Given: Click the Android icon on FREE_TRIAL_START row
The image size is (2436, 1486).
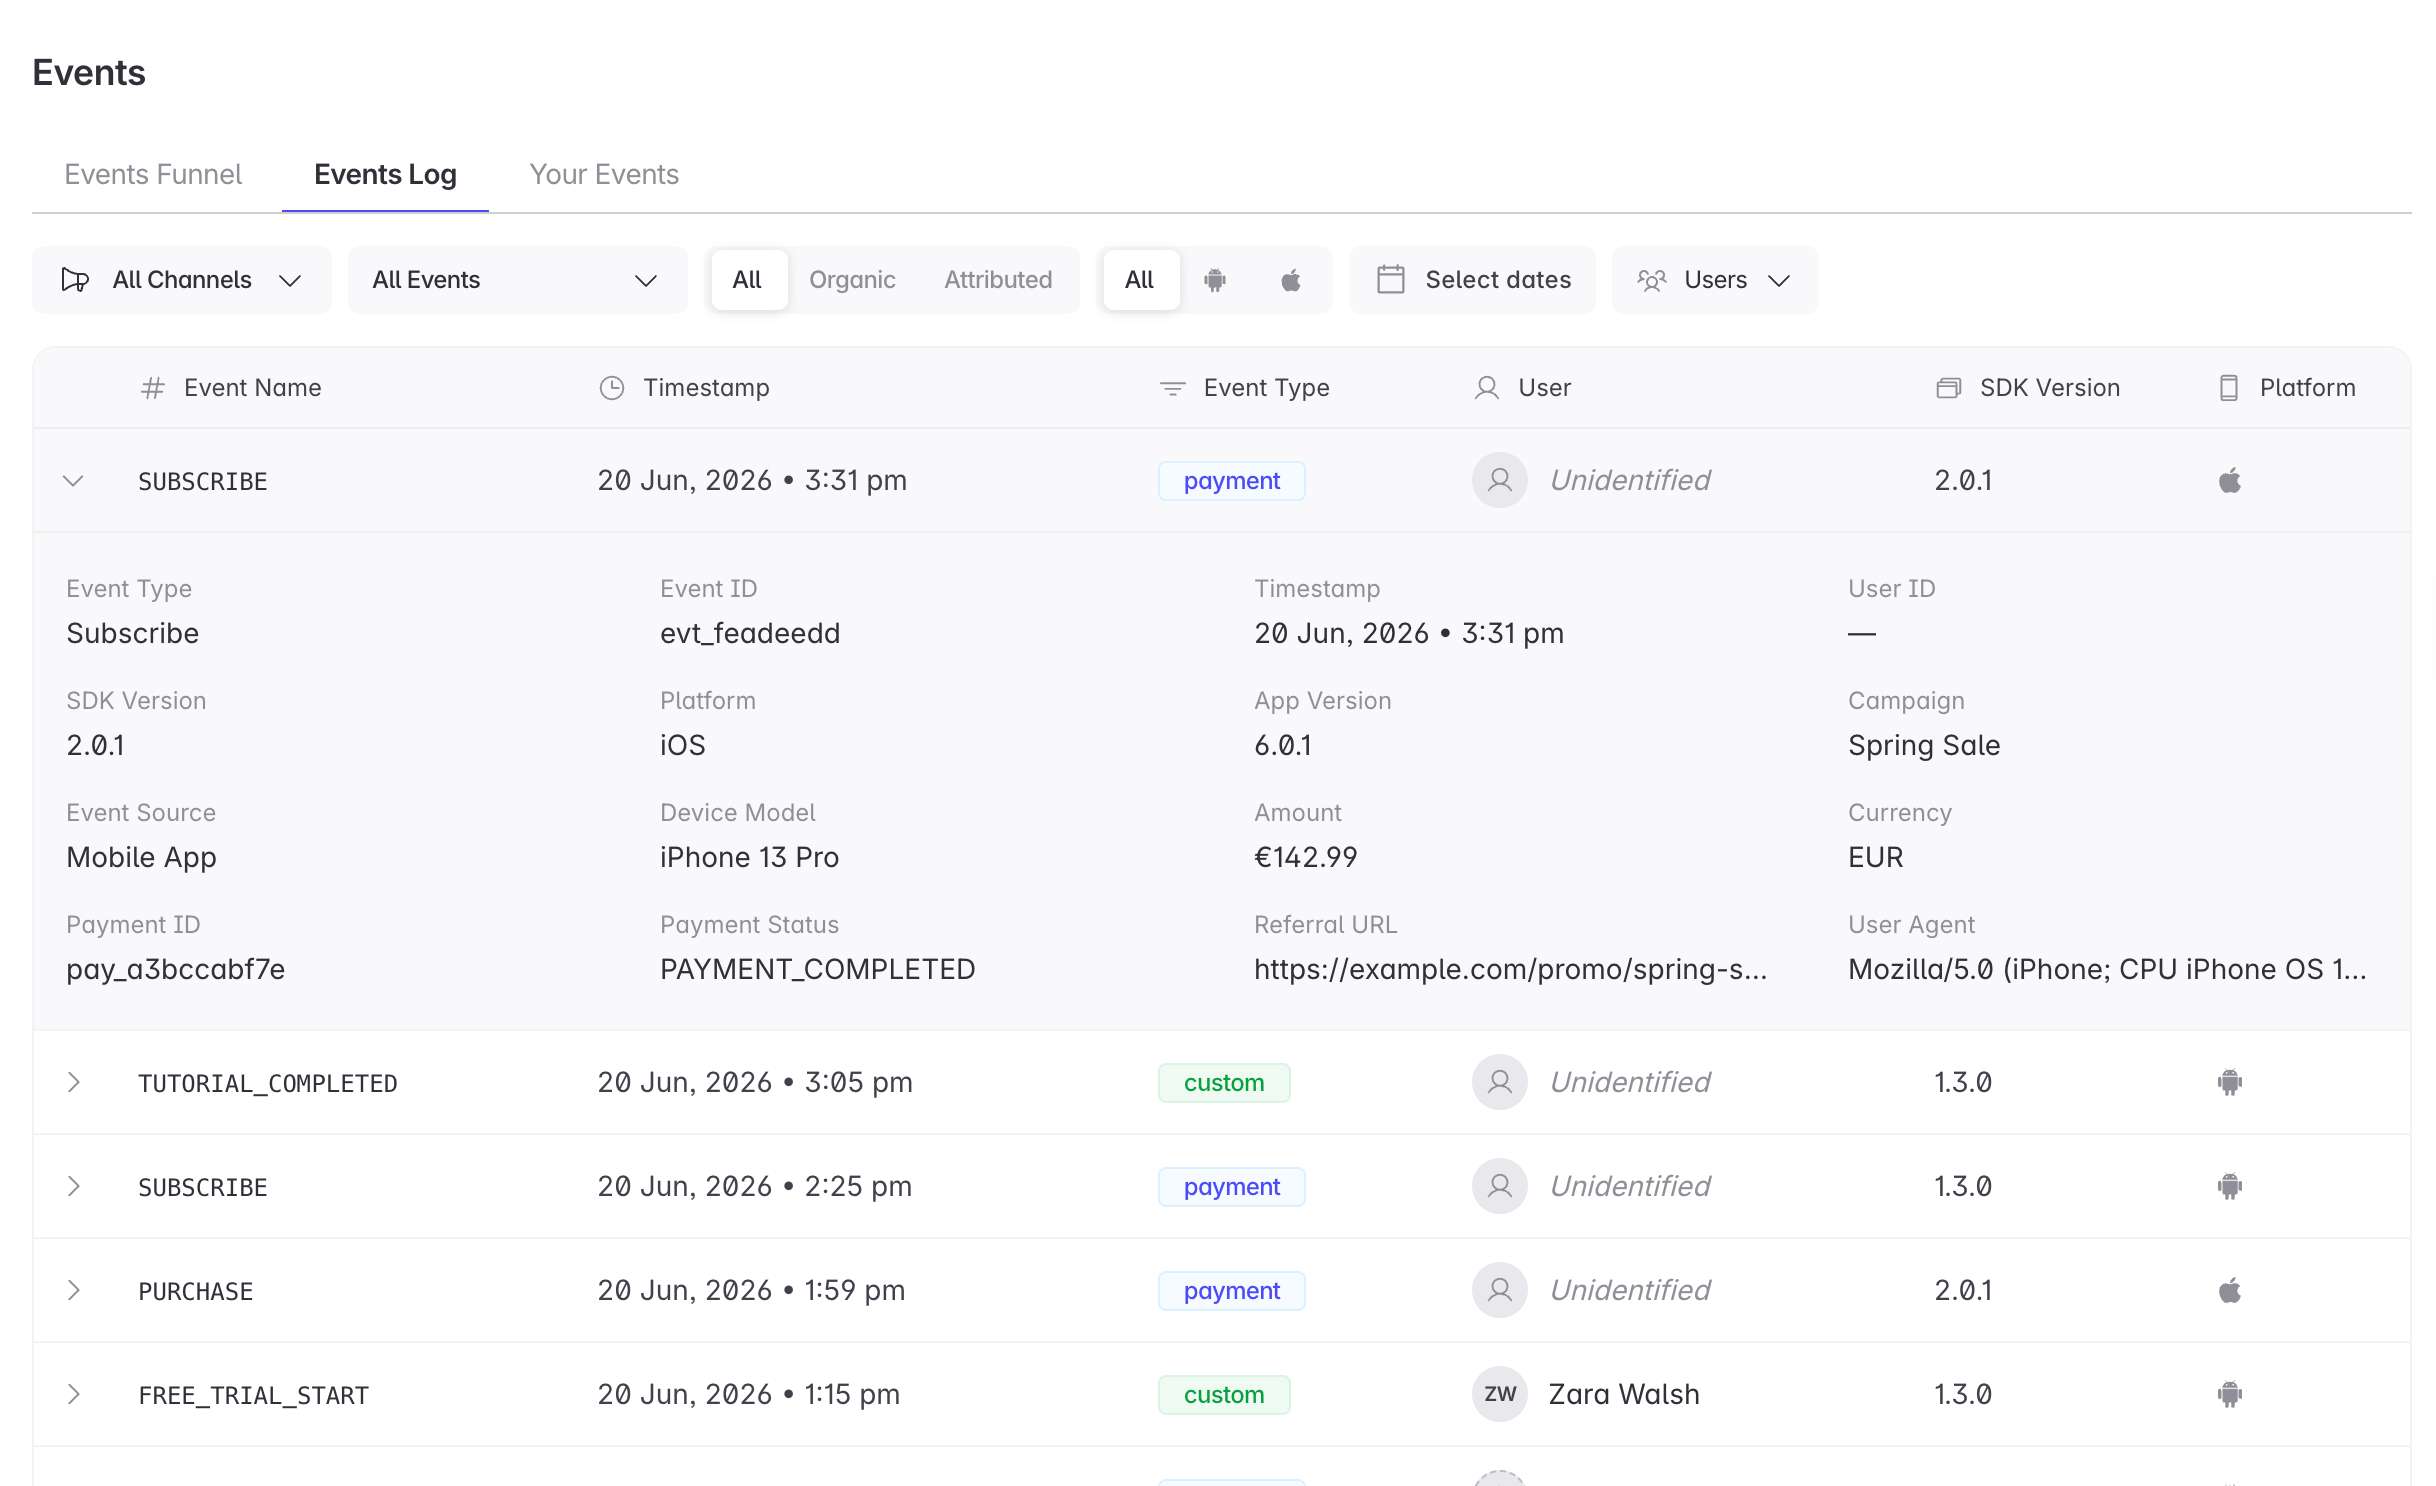Looking at the screenshot, I should (2229, 1395).
